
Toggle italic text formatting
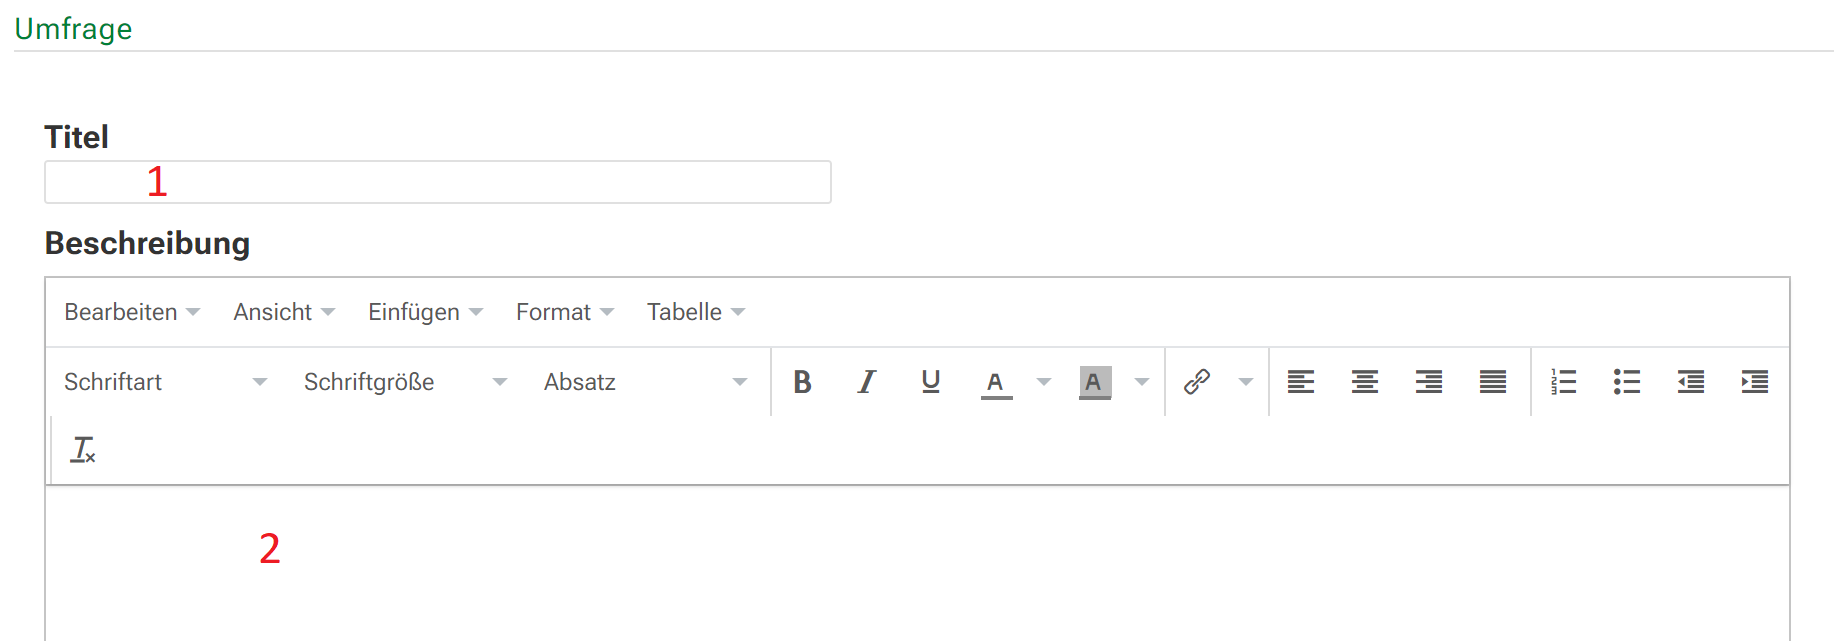(x=866, y=382)
